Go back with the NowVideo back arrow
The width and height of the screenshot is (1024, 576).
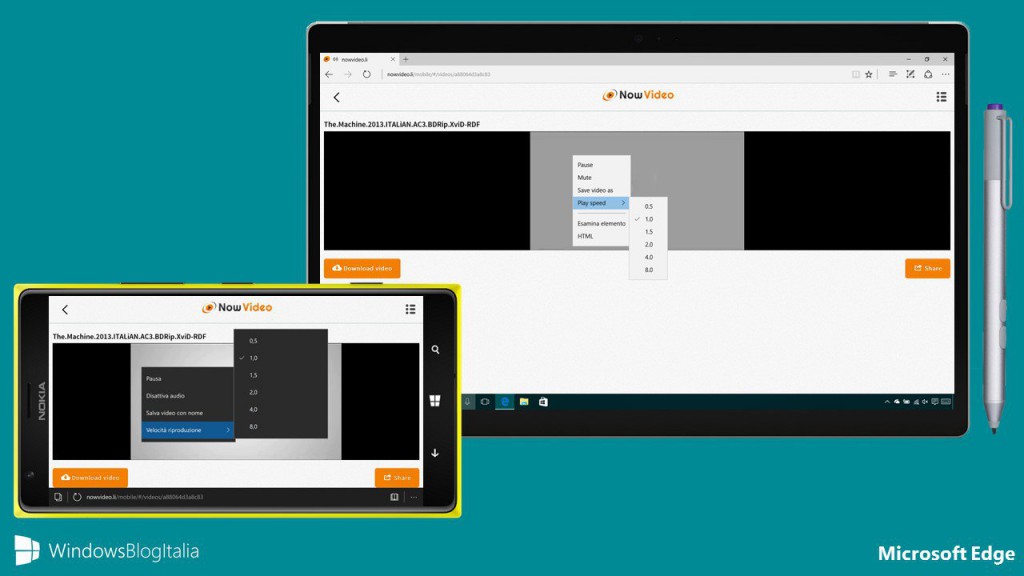pyautogui.click(x=336, y=97)
